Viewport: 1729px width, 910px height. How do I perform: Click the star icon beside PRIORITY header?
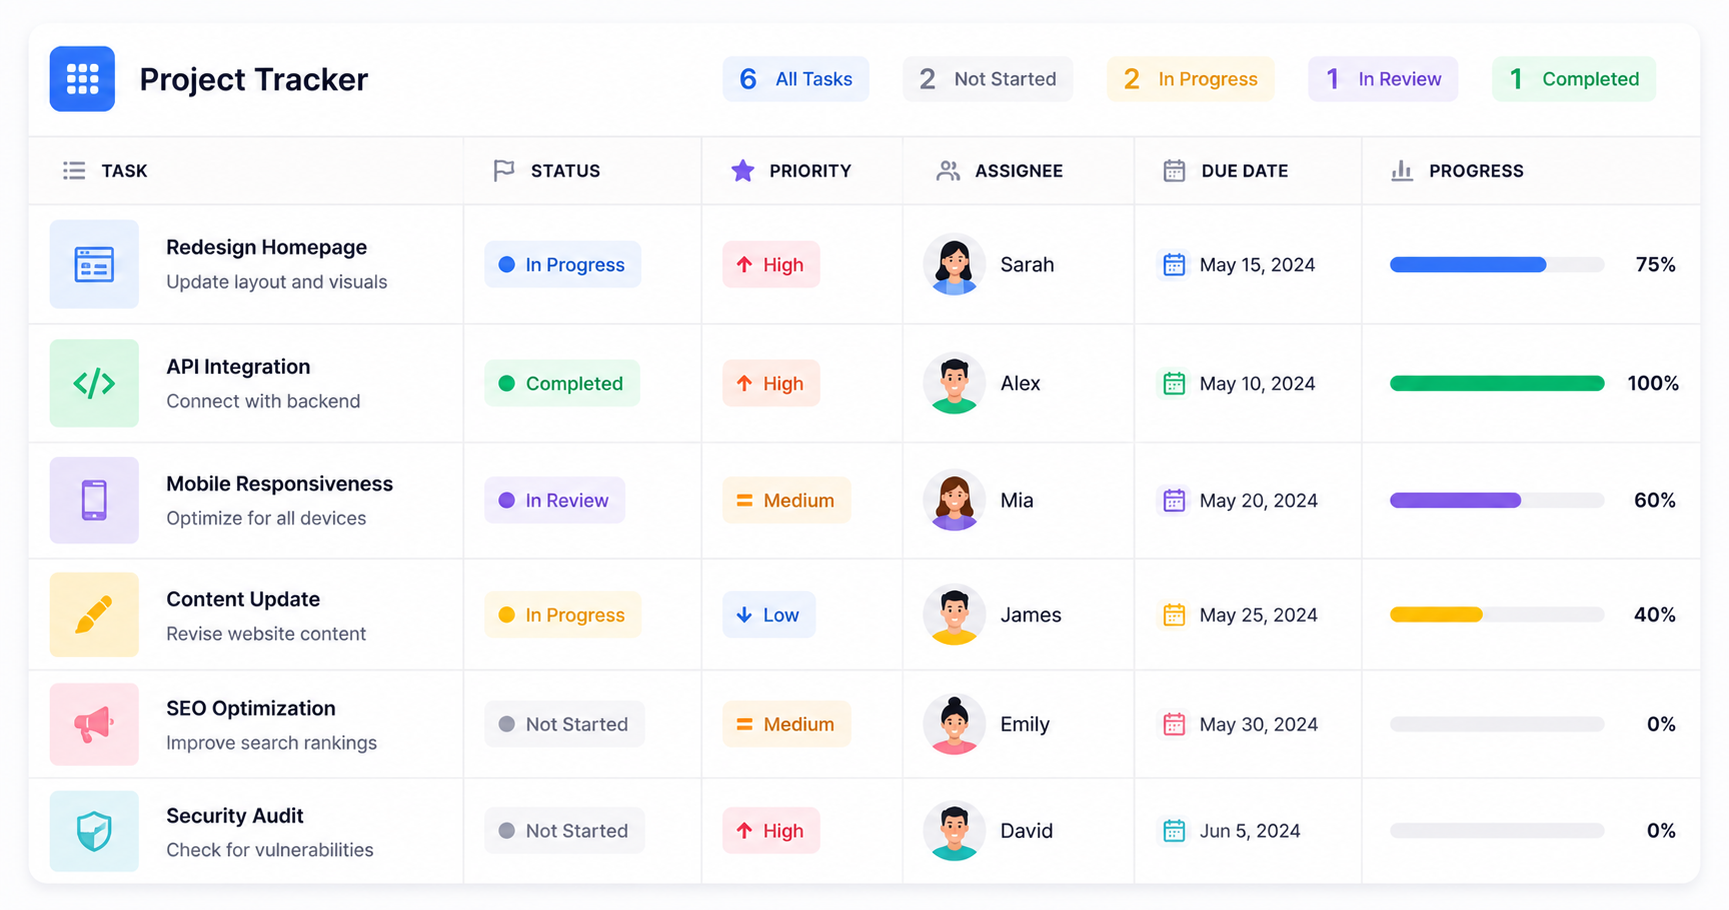(x=742, y=171)
